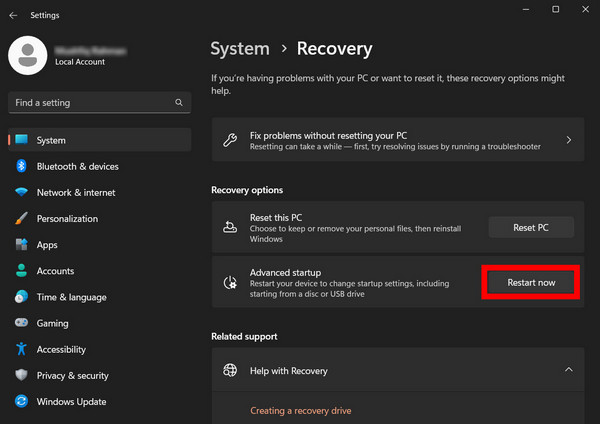Open Fix problems chevron arrow
This screenshot has height=424, width=600.
click(569, 140)
